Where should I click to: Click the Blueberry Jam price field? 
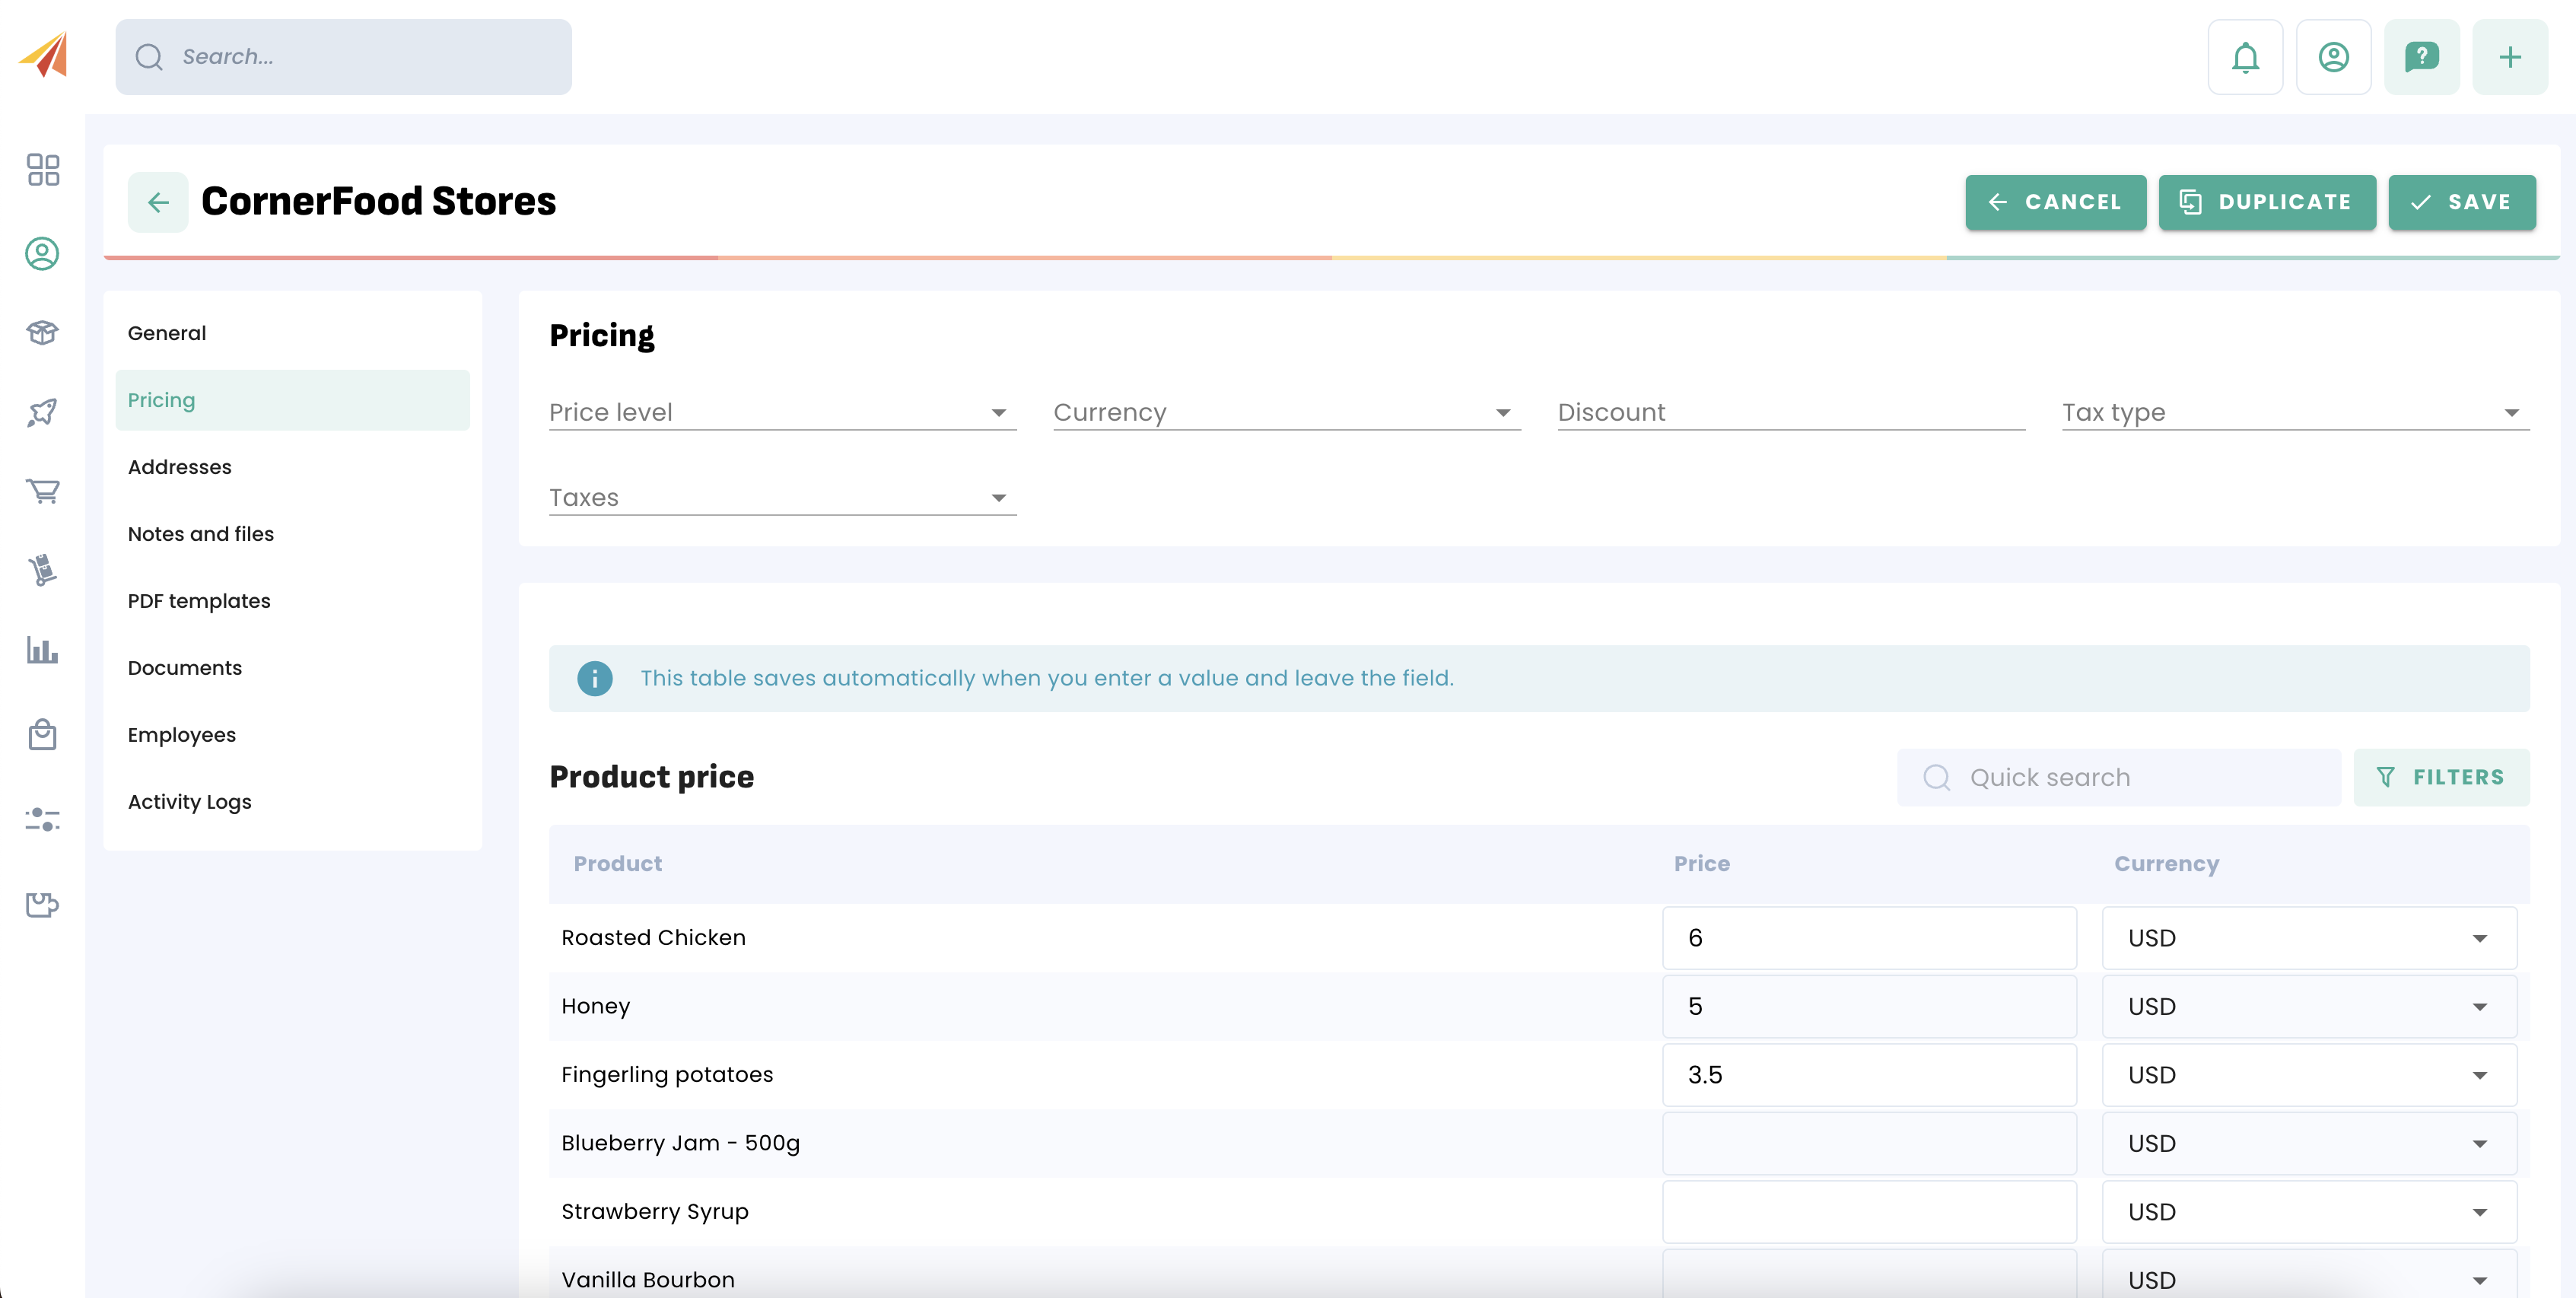1868,1143
